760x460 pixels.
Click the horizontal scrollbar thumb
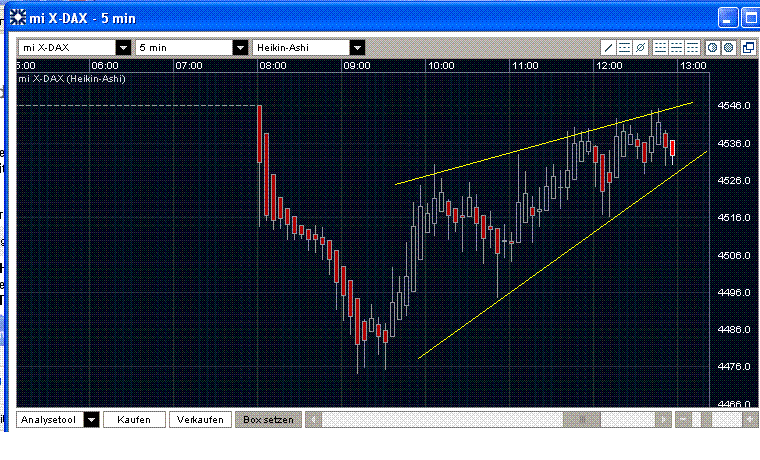point(582,419)
